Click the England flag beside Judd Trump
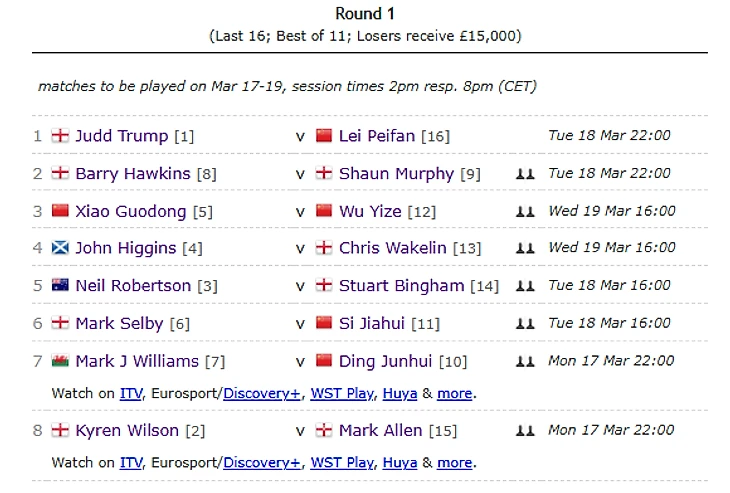 (60, 135)
